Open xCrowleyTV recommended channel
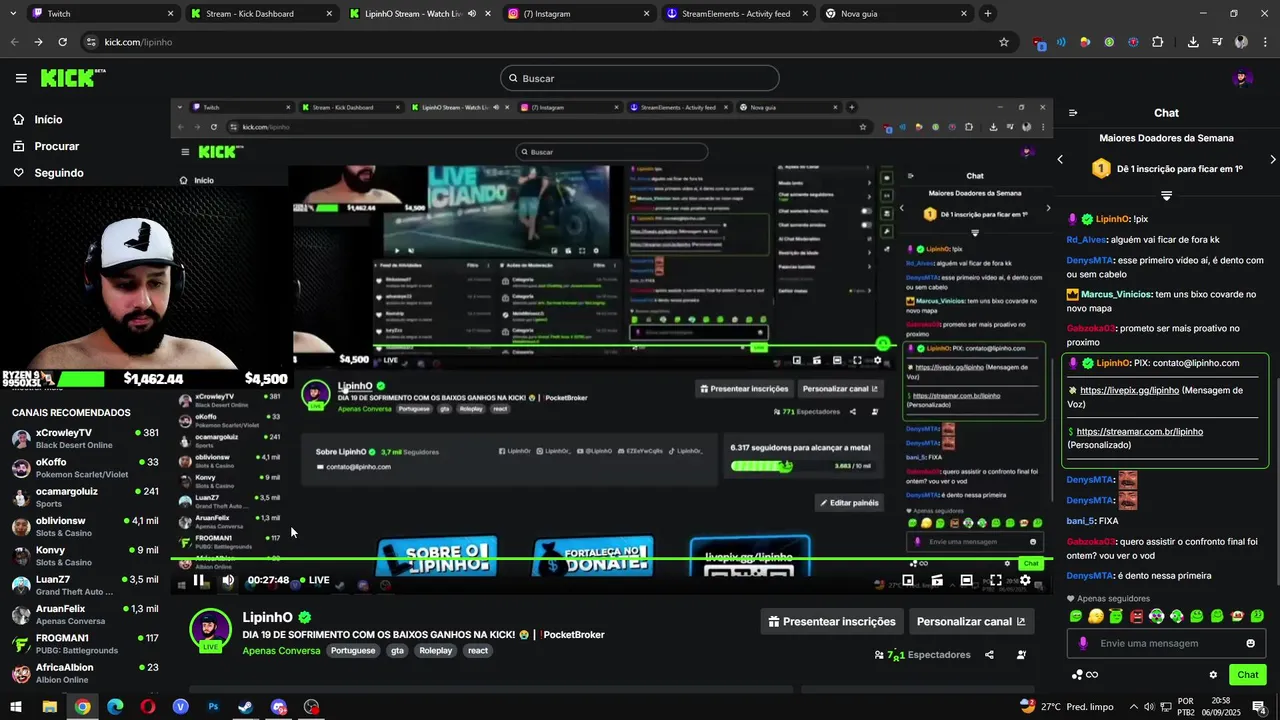This screenshot has width=1280, height=720. coord(85,439)
